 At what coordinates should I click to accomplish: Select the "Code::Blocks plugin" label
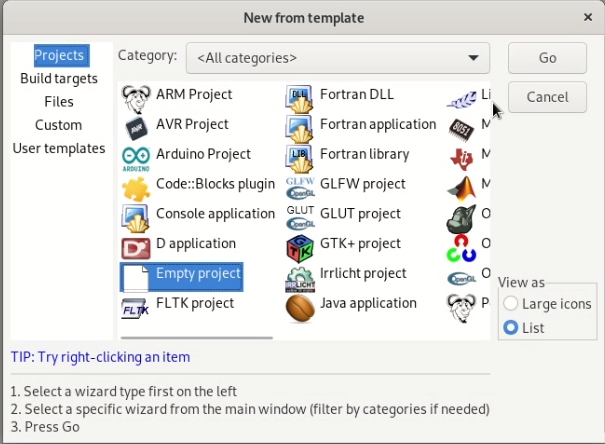coord(215,184)
